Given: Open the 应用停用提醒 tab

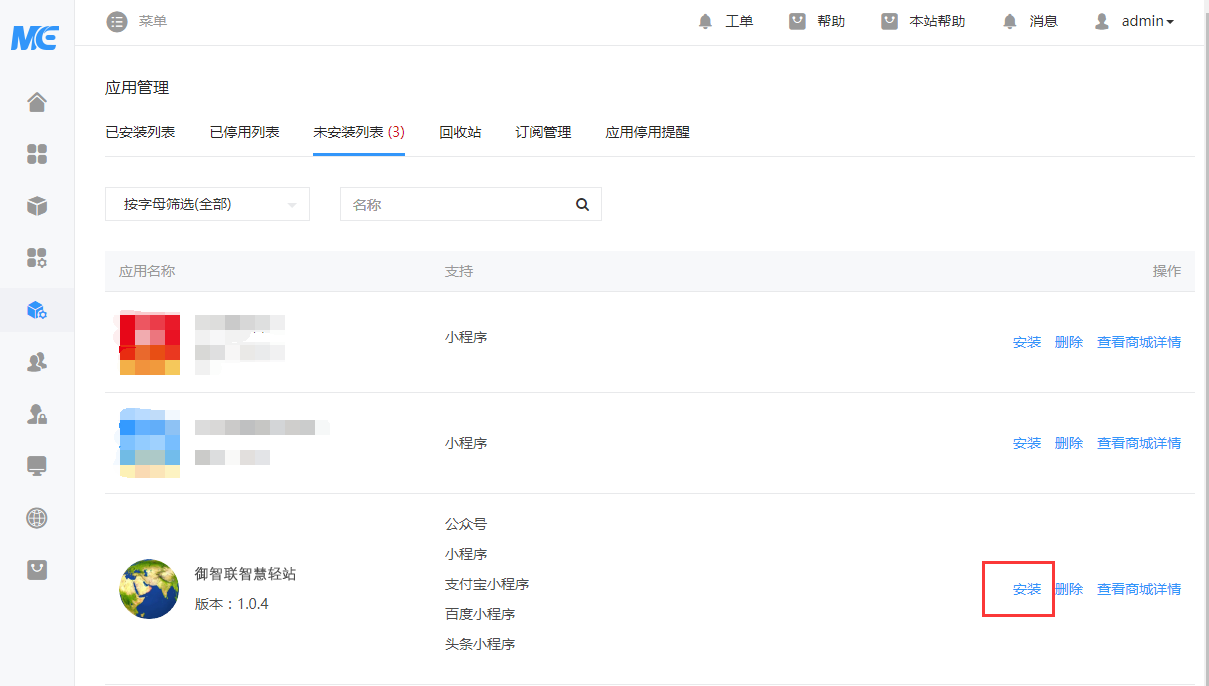Looking at the screenshot, I should [x=647, y=132].
